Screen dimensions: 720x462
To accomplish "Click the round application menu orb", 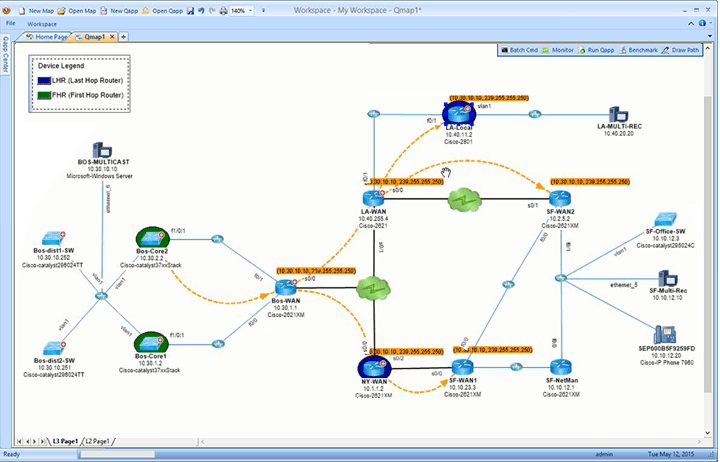I will click(6, 10).
